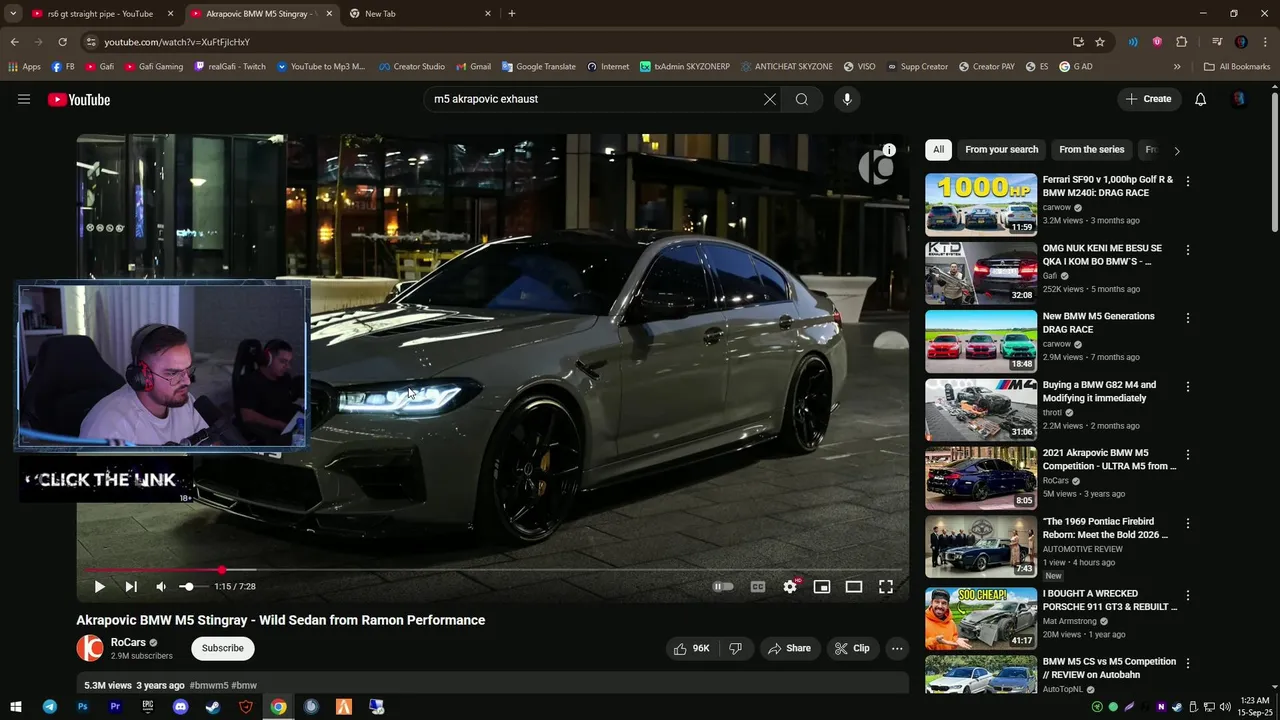Open the 'Google Translate' bookmark
The height and width of the screenshot is (720, 1280).
point(538,67)
